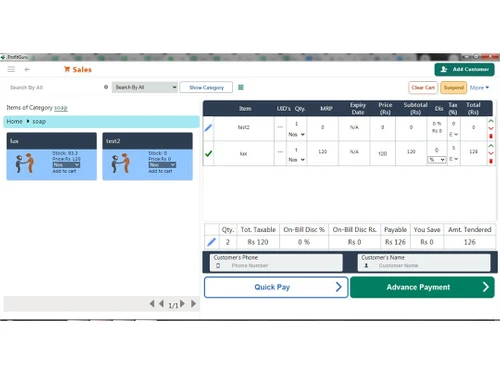Click the Add Customer button
Screen dimensions: 500x375
point(464,69)
